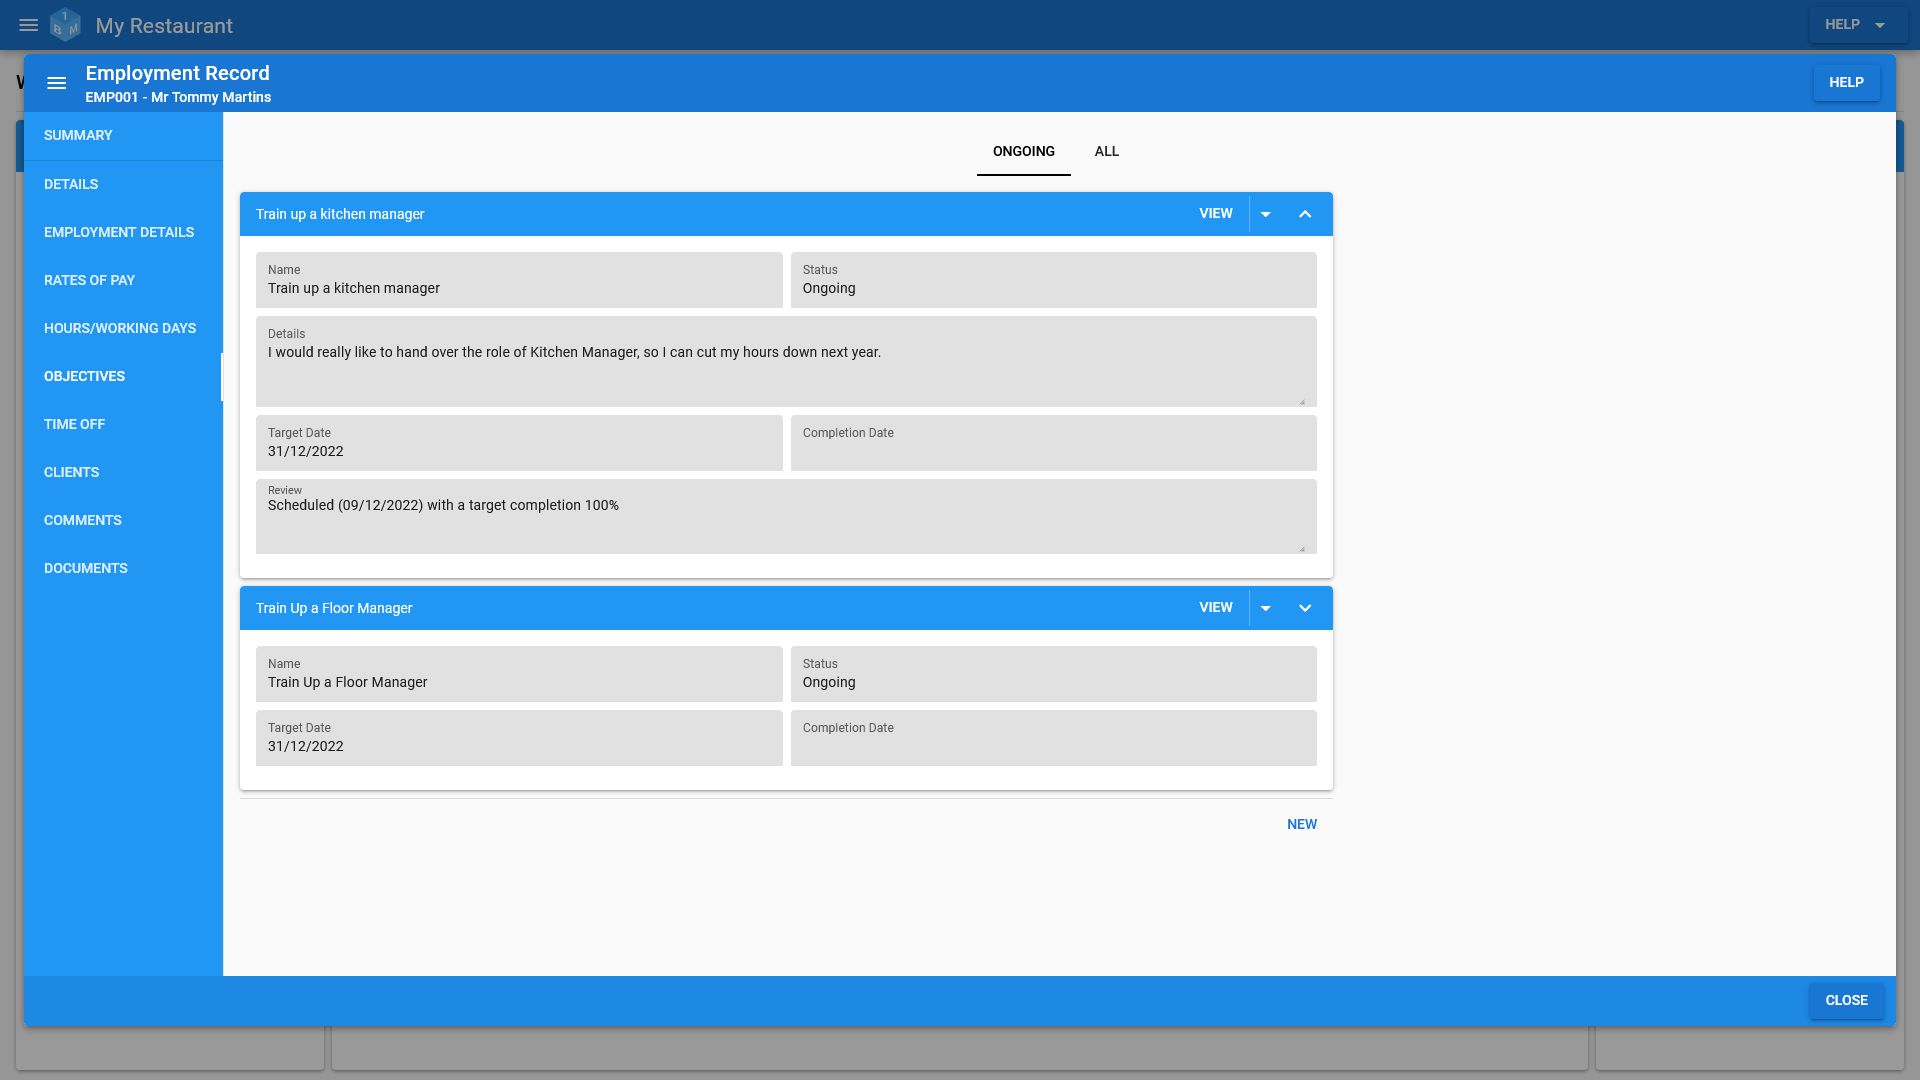Click the hamburger menu icon top-left
1920x1080 pixels.
(x=29, y=25)
